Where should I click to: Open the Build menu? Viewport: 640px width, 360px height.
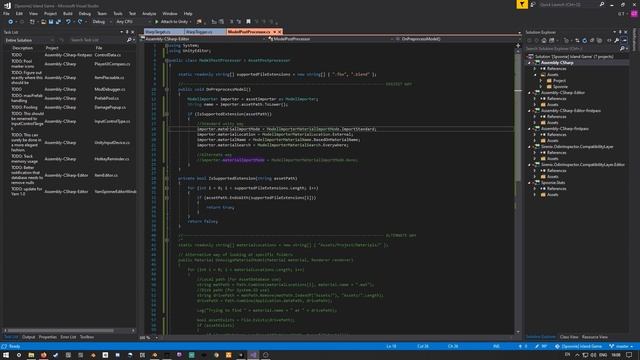(68, 13)
